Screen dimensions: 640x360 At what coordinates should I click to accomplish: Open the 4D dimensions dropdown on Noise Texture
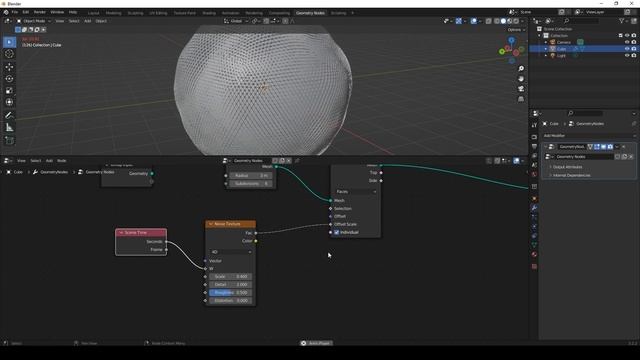click(x=231, y=252)
